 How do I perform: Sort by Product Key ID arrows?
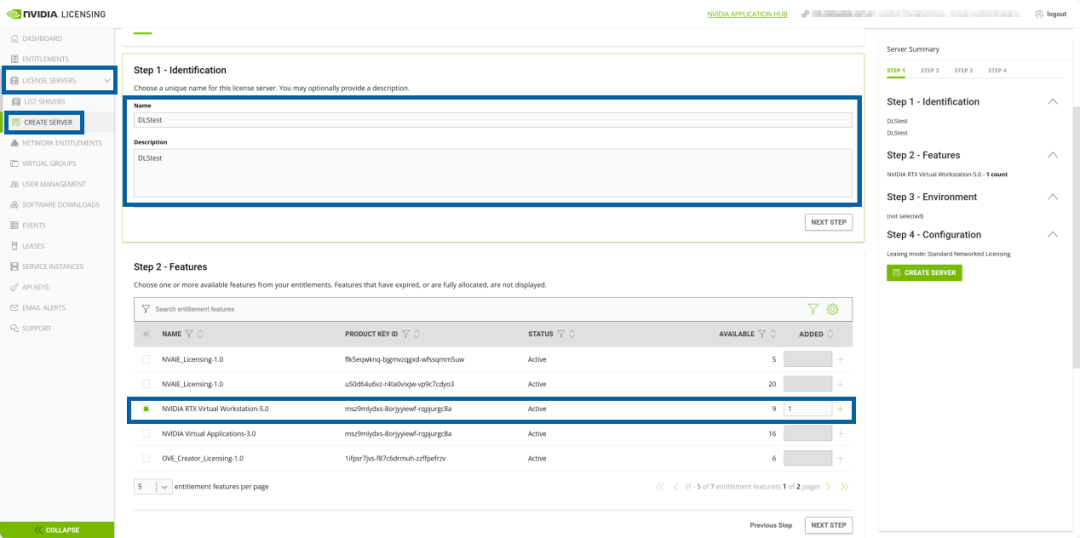pos(417,334)
